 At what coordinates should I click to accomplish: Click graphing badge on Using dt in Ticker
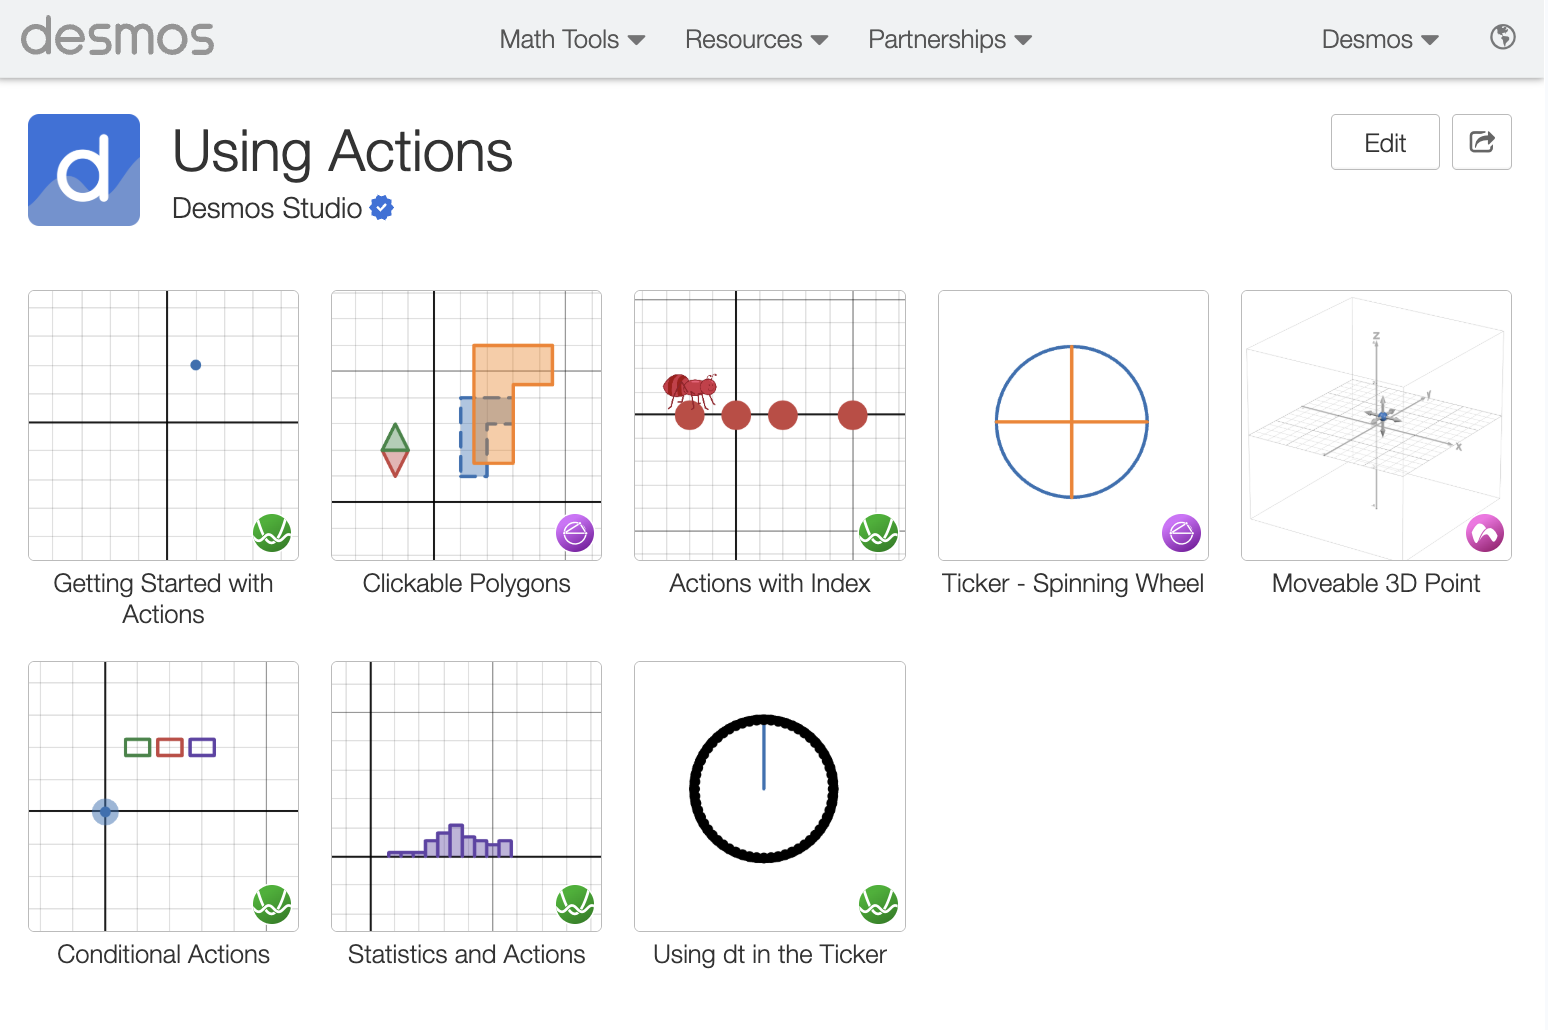pos(878,904)
